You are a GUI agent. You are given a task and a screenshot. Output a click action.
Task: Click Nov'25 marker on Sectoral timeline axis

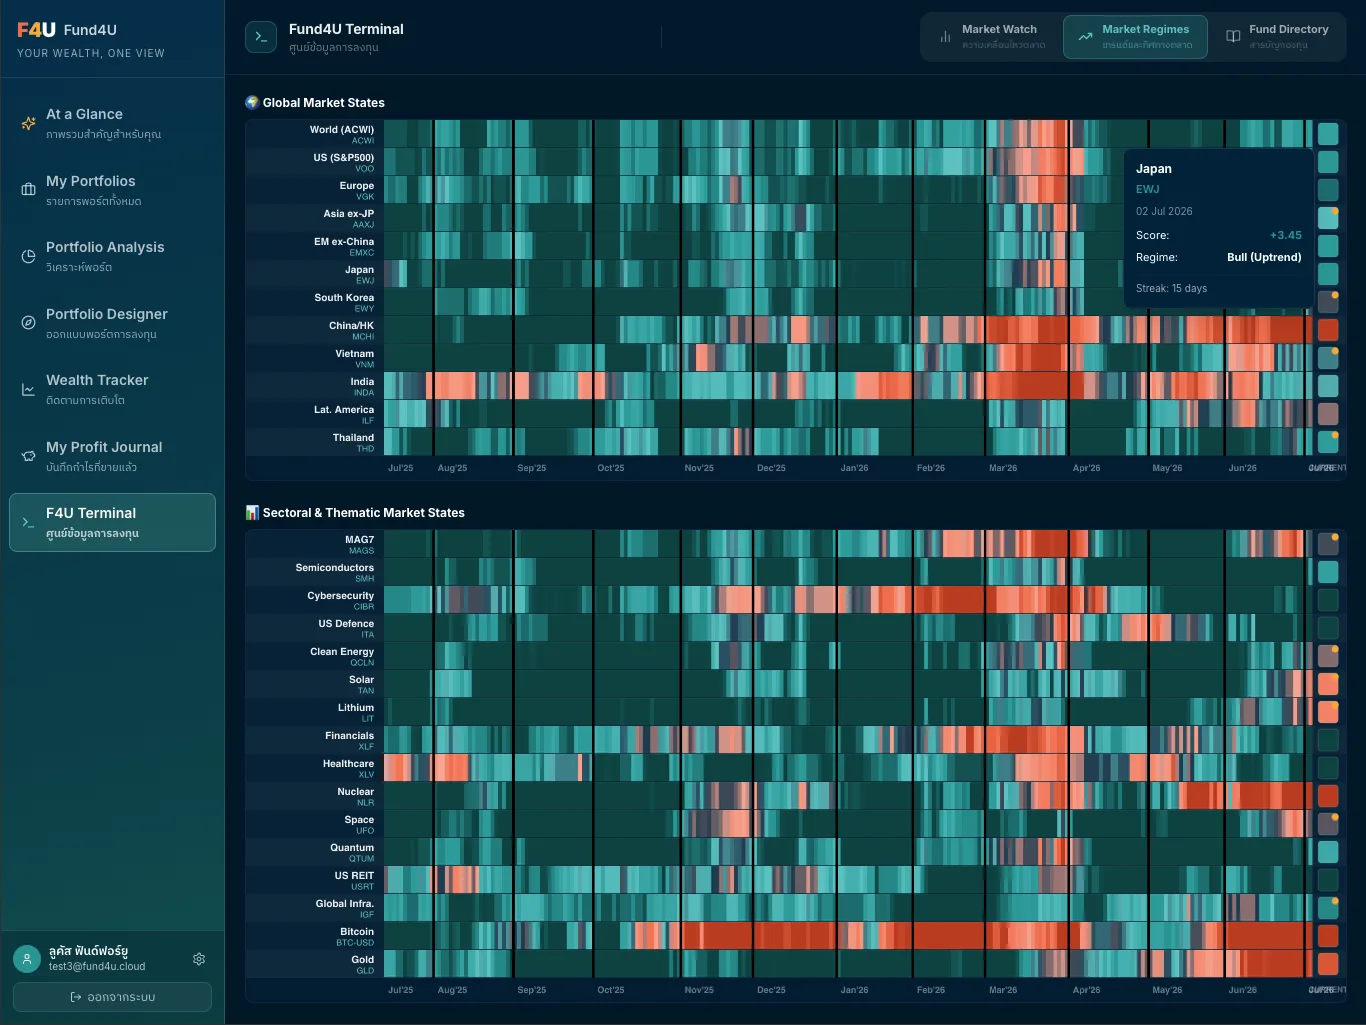pos(699,990)
